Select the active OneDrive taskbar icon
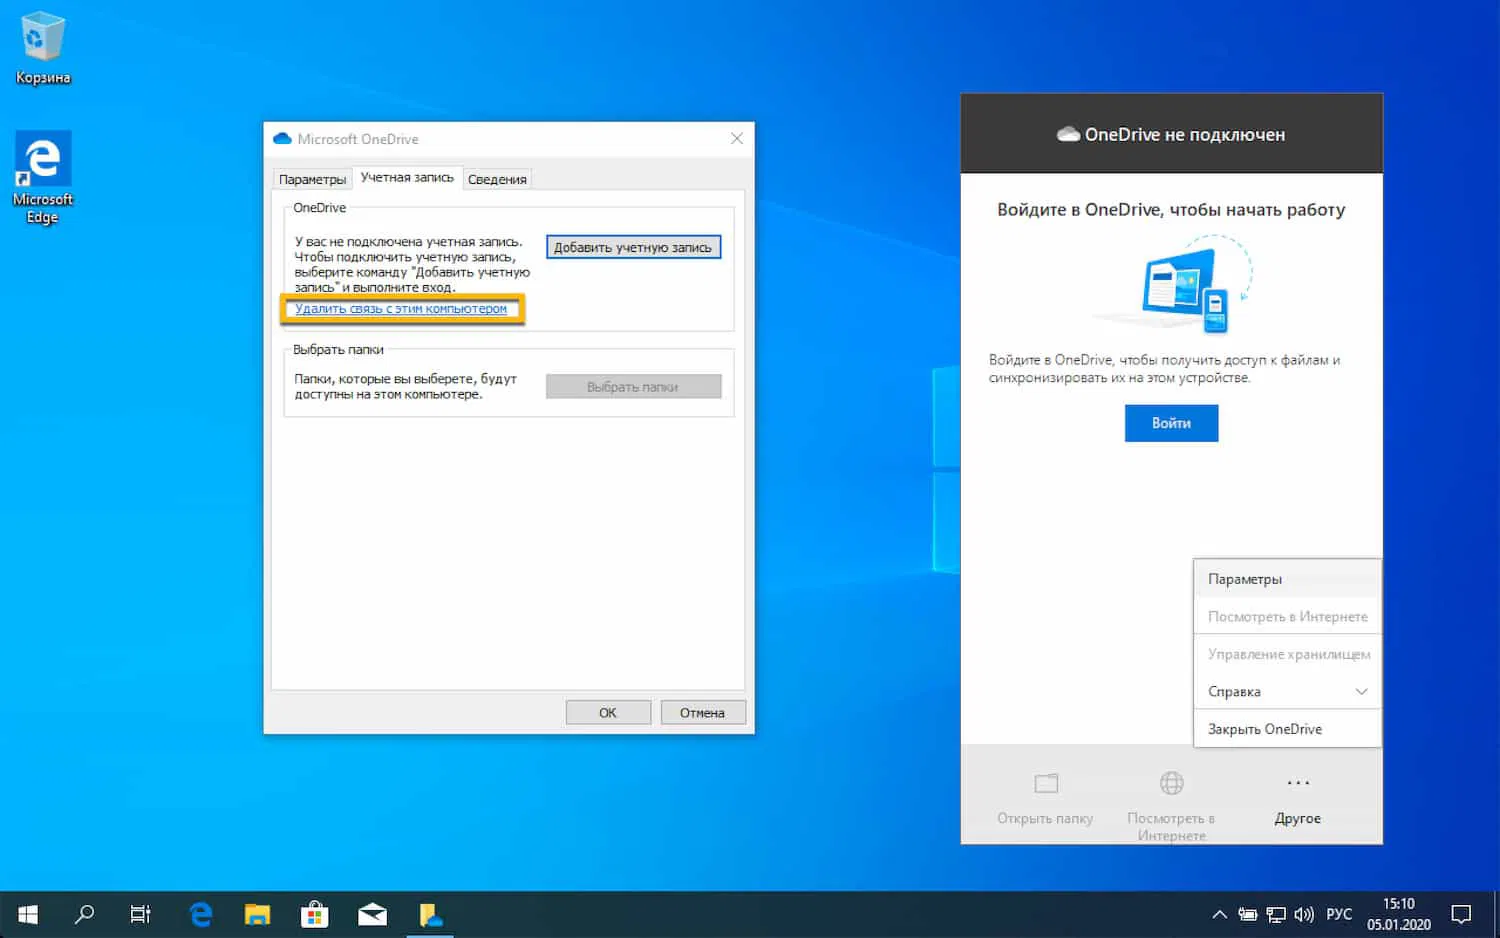 [x=431, y=914]
